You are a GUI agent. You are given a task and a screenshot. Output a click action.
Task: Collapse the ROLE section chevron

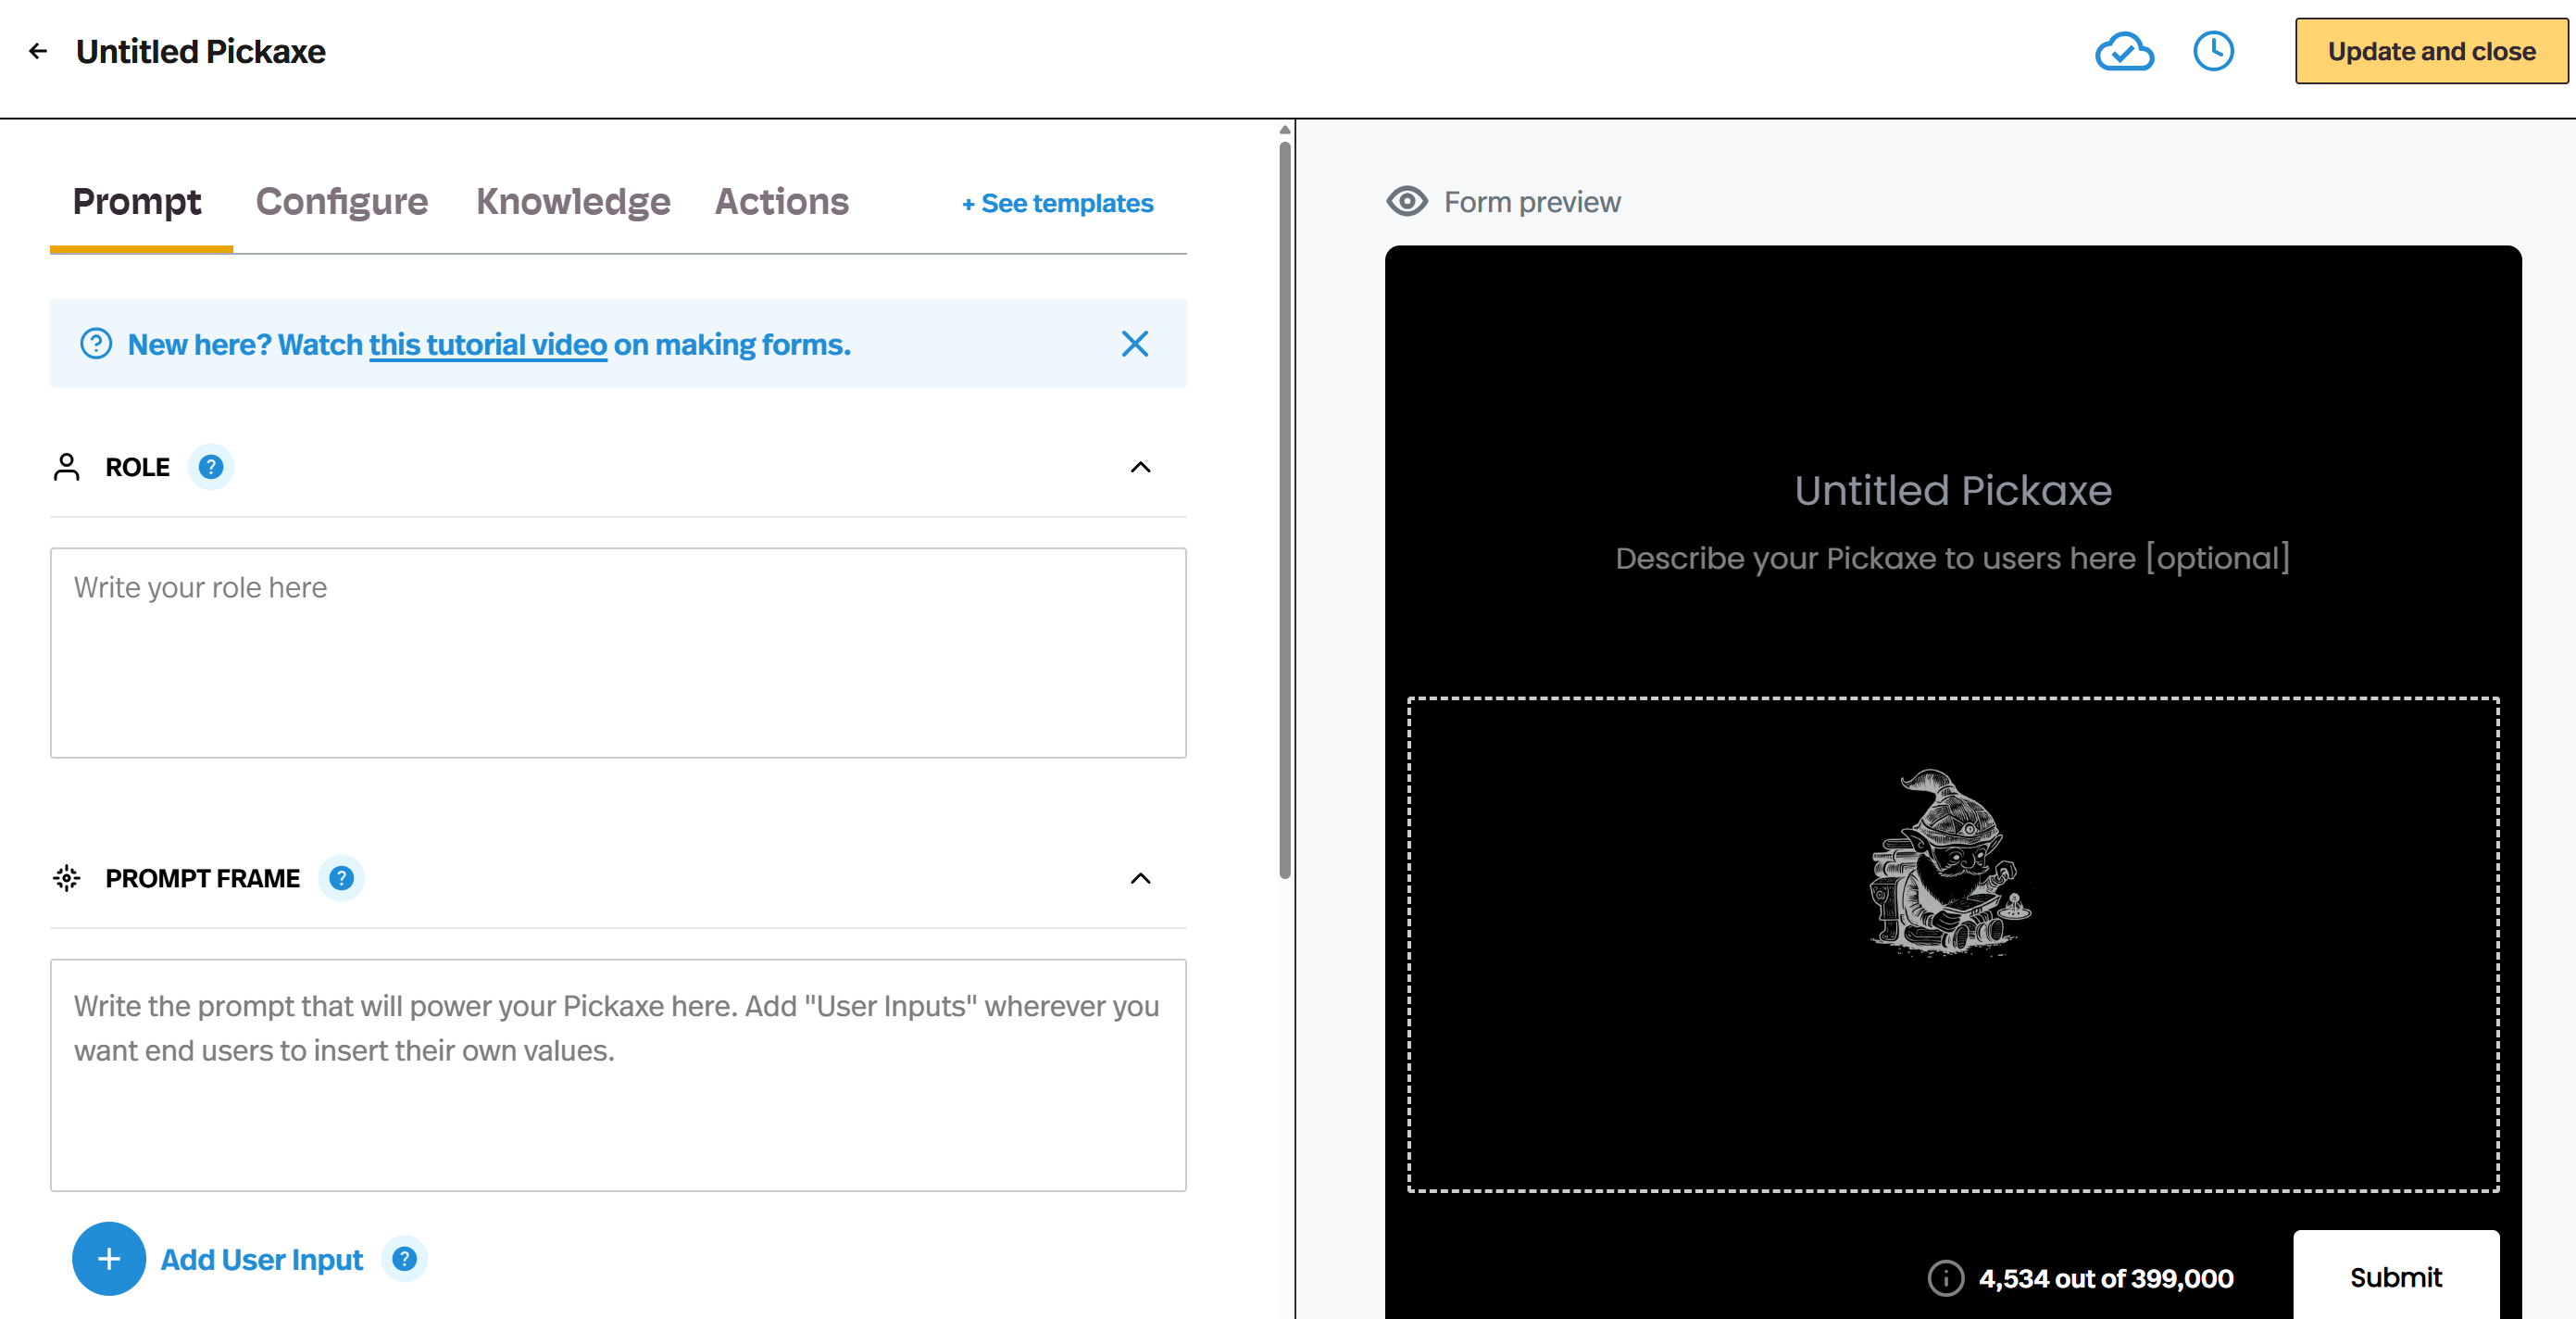[1140, 467]
